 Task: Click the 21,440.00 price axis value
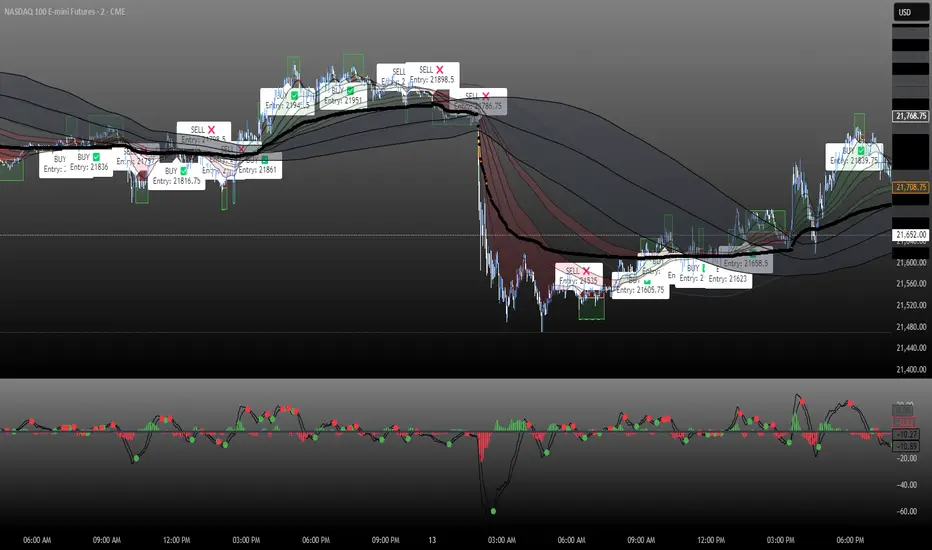click(911, 348)
